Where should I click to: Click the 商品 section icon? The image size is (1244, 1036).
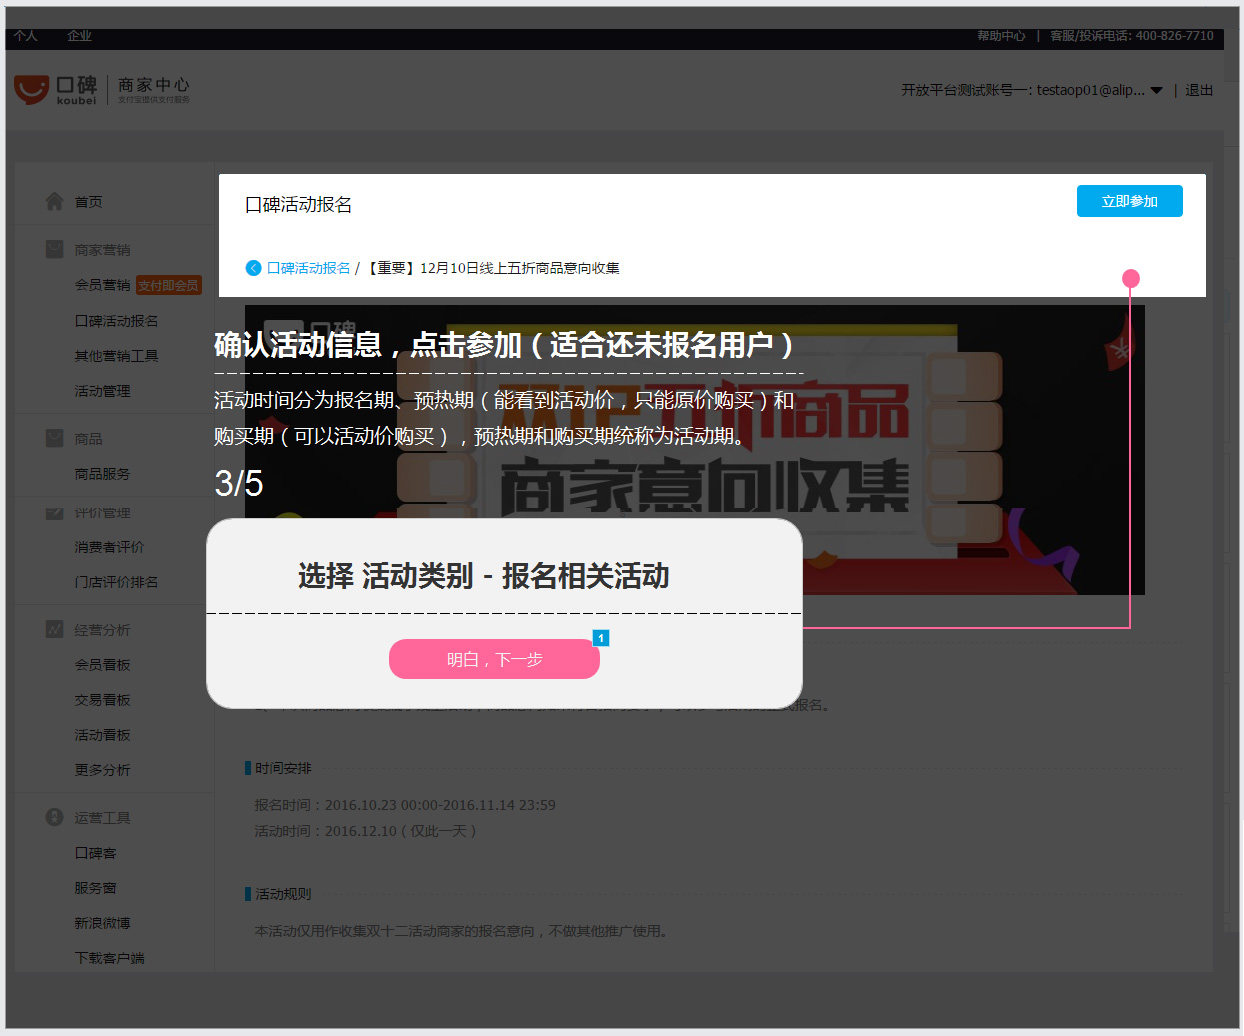coord(54,438)
